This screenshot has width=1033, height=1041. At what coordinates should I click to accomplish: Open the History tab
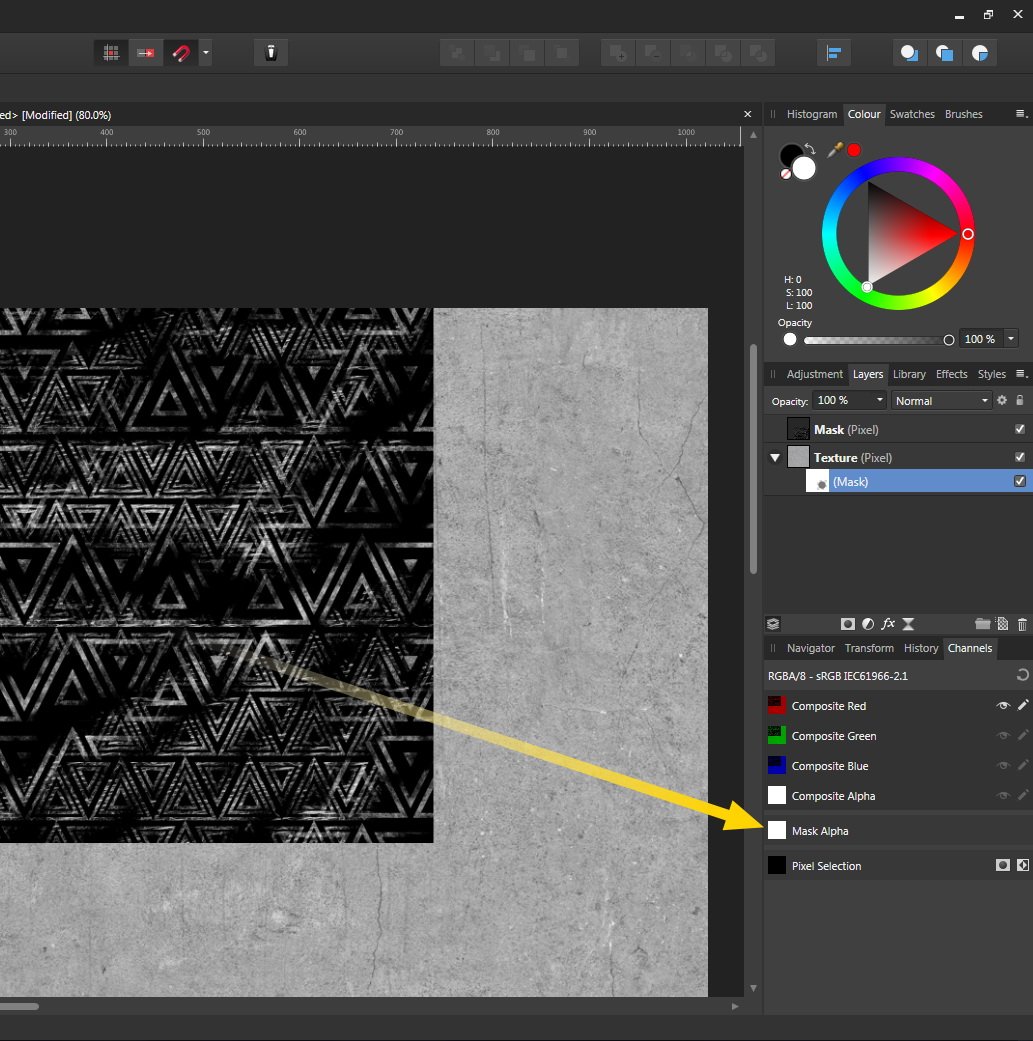(921, 648)
